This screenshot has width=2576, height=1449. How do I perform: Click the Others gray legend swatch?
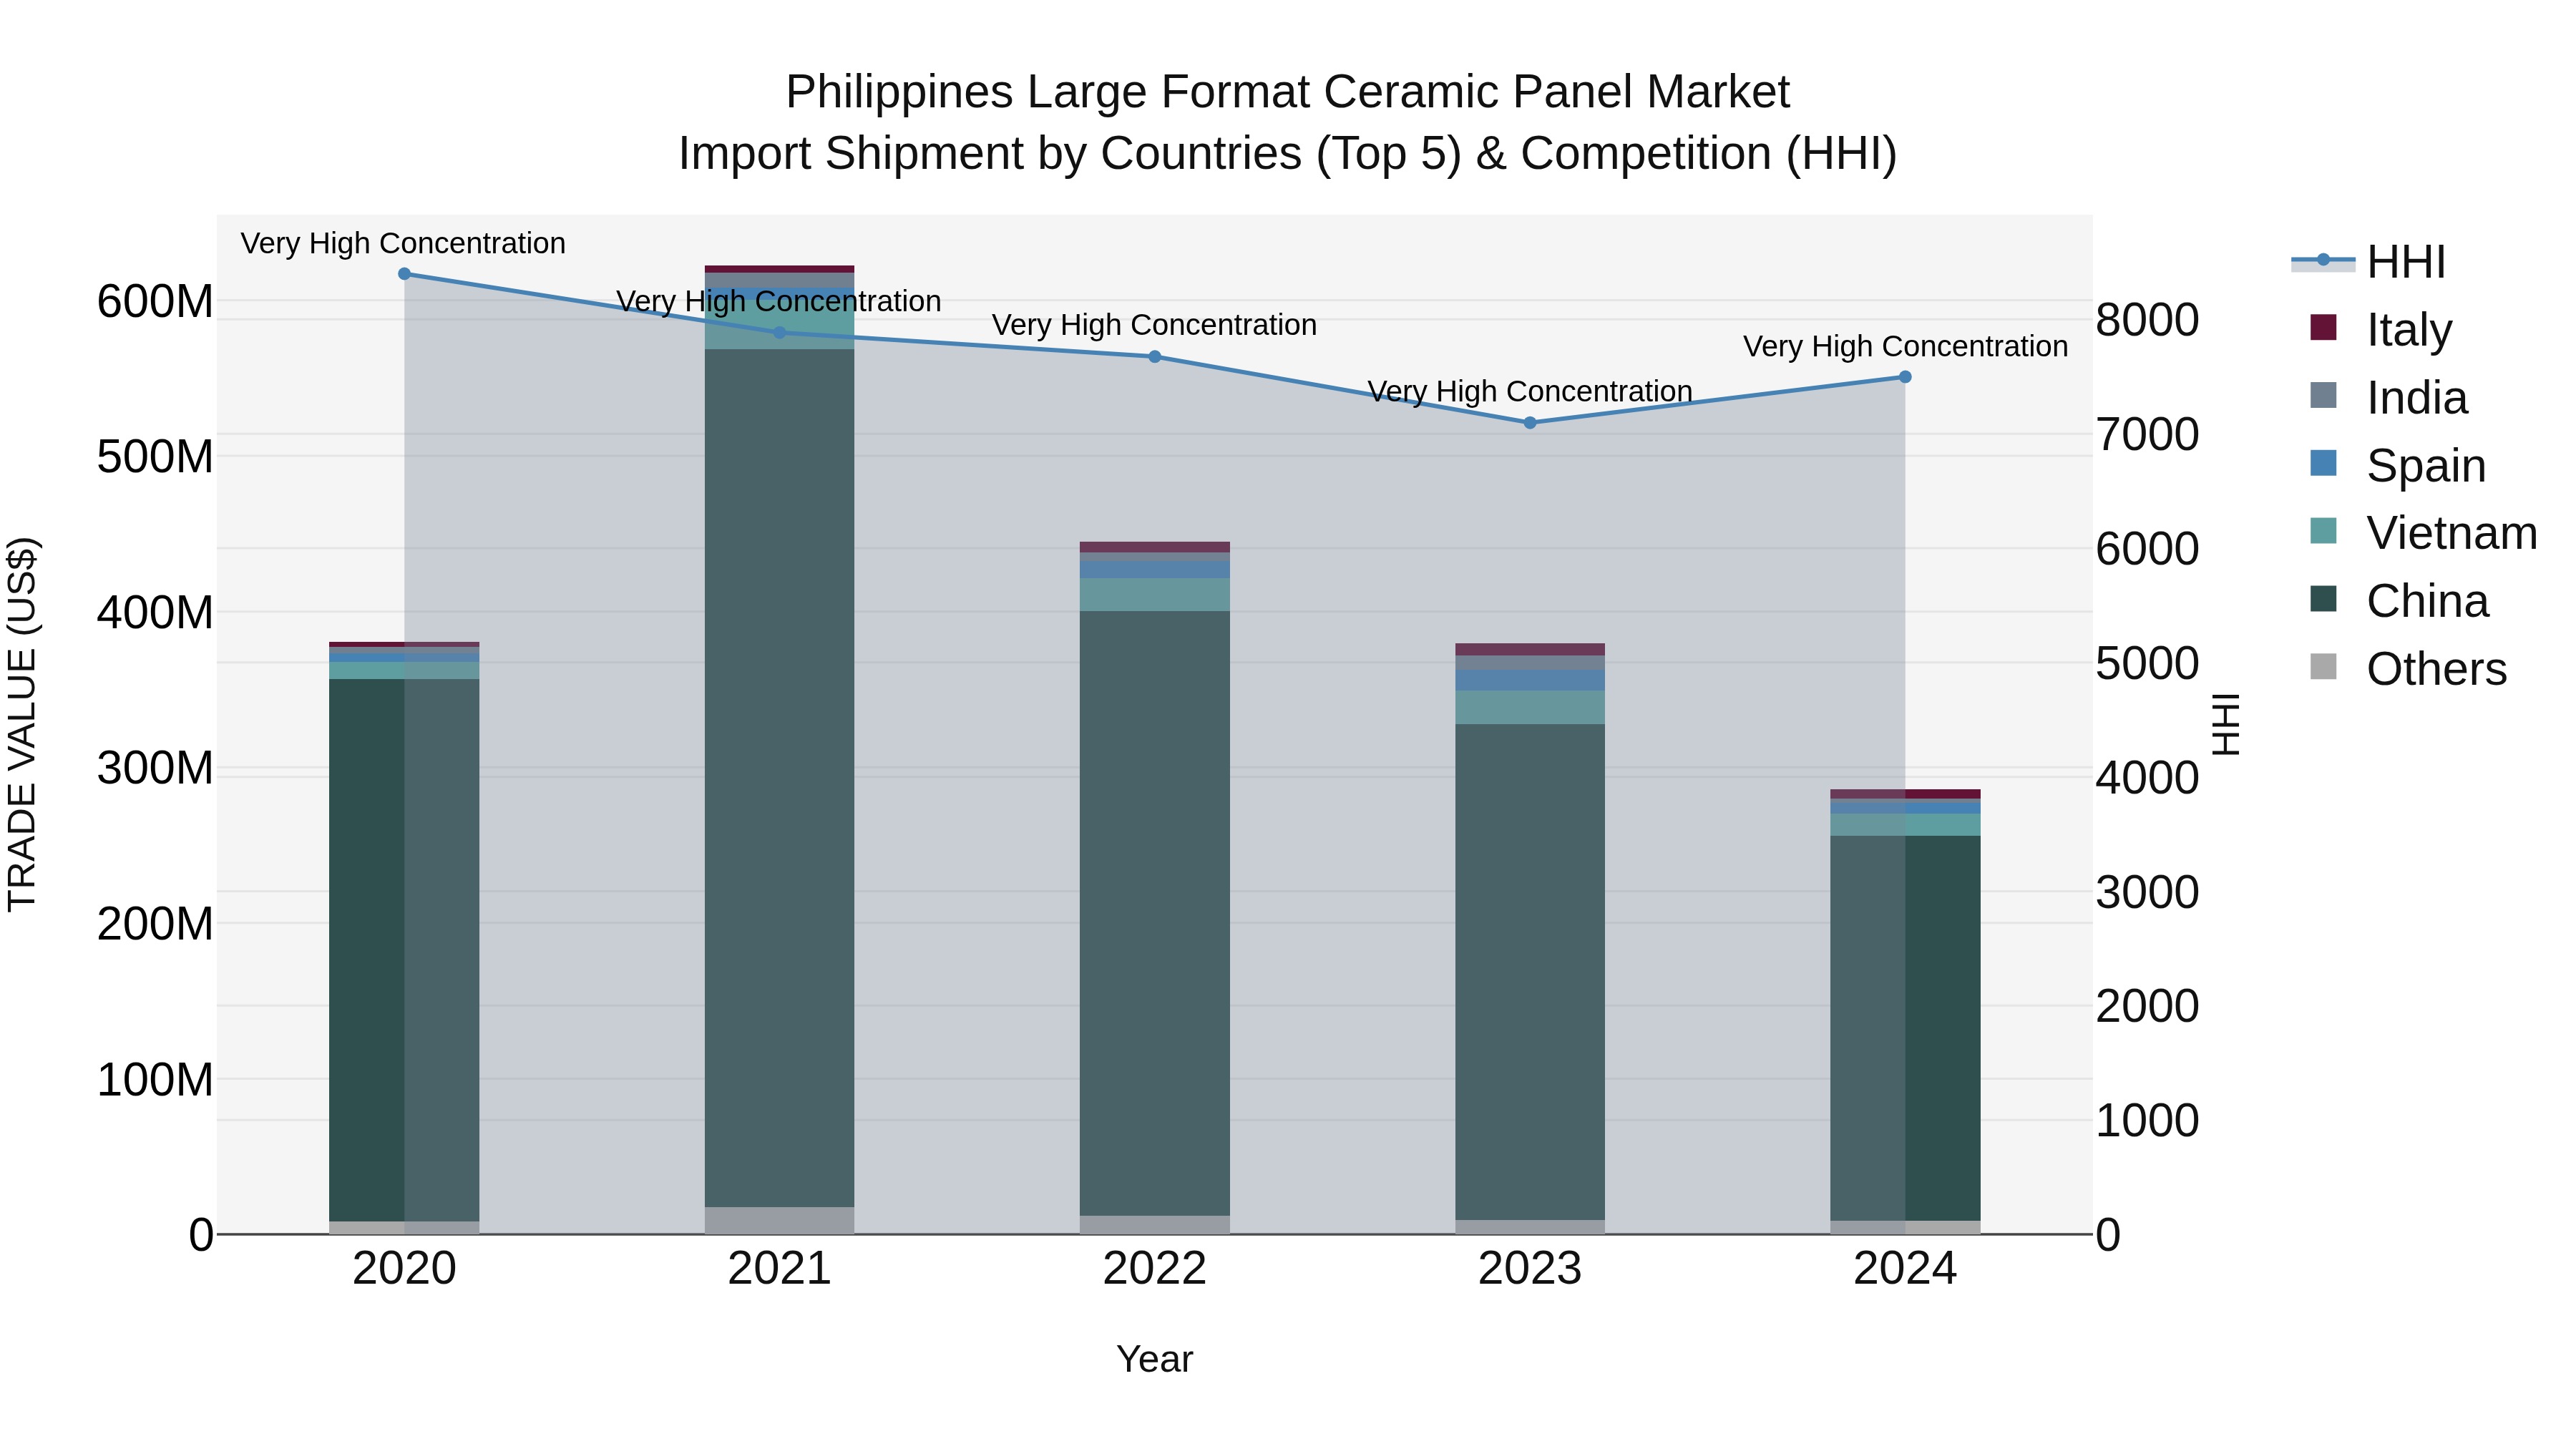click(x=2323, y=667)
